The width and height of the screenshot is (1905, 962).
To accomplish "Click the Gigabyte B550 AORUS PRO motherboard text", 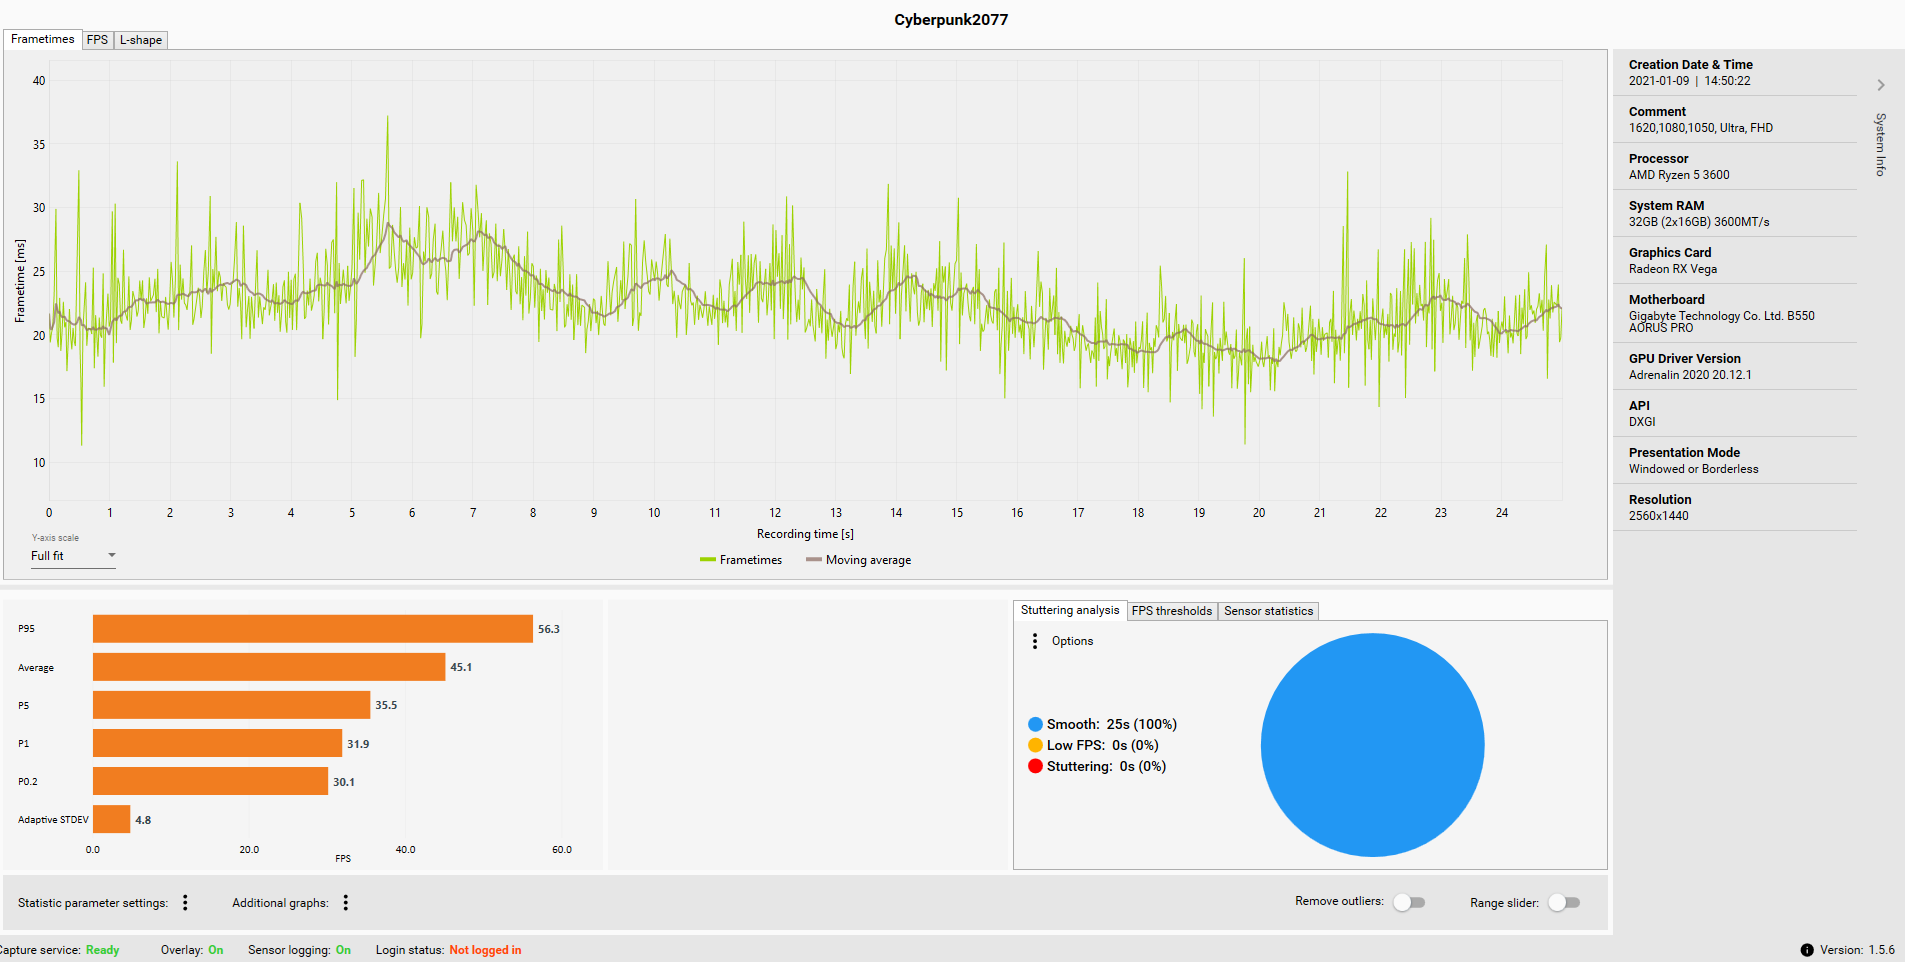I will pos(1721,321).
